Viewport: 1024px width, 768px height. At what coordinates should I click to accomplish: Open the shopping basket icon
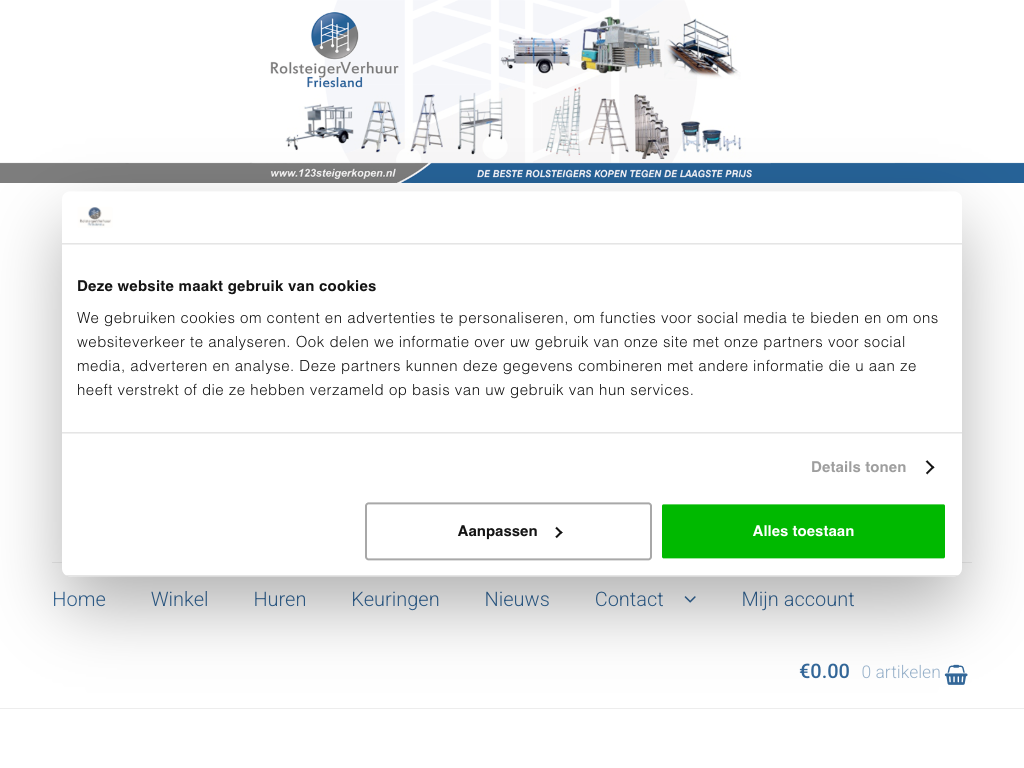pyautogui.click(x=956, y=674)
